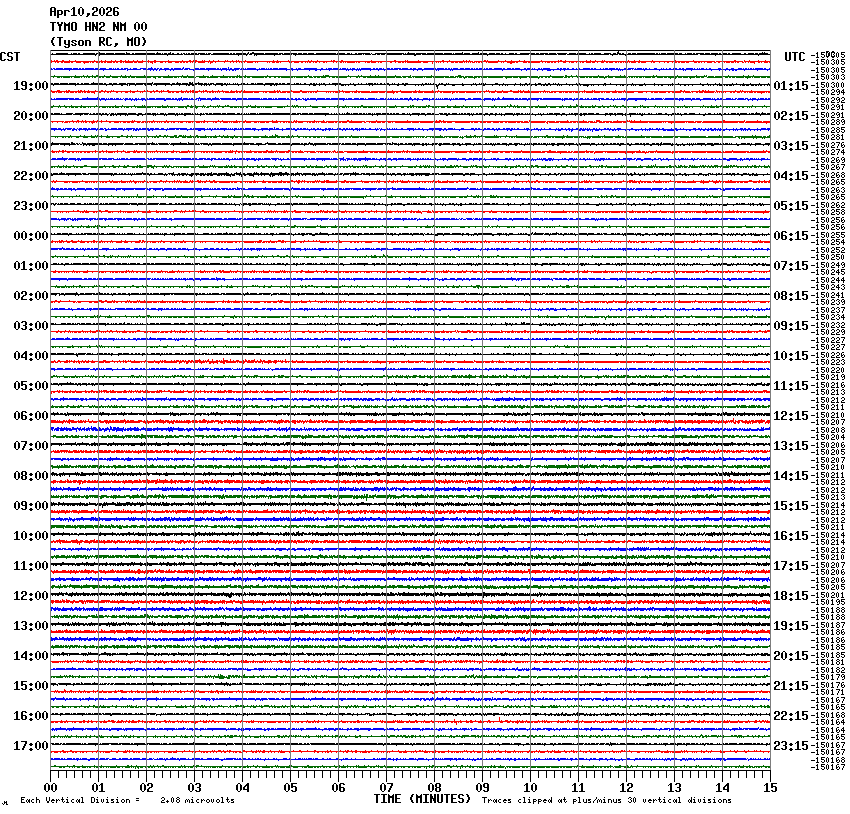Click the UTC timezone header

[794, 56]
